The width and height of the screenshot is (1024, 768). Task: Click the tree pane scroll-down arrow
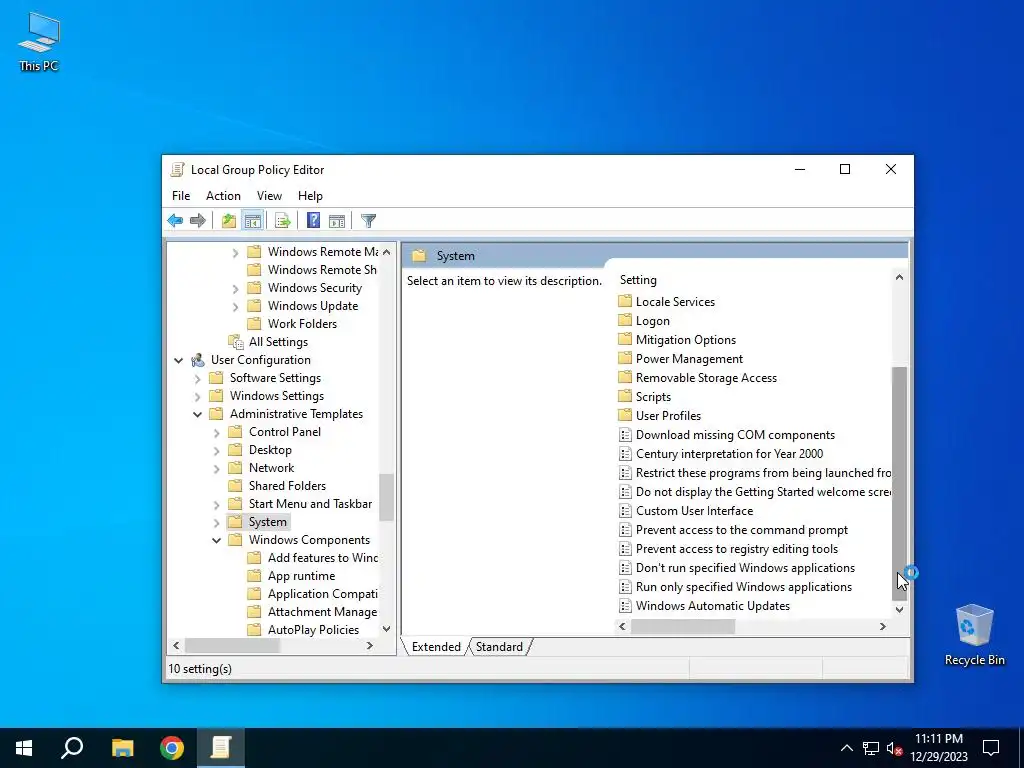pos(387,629)
